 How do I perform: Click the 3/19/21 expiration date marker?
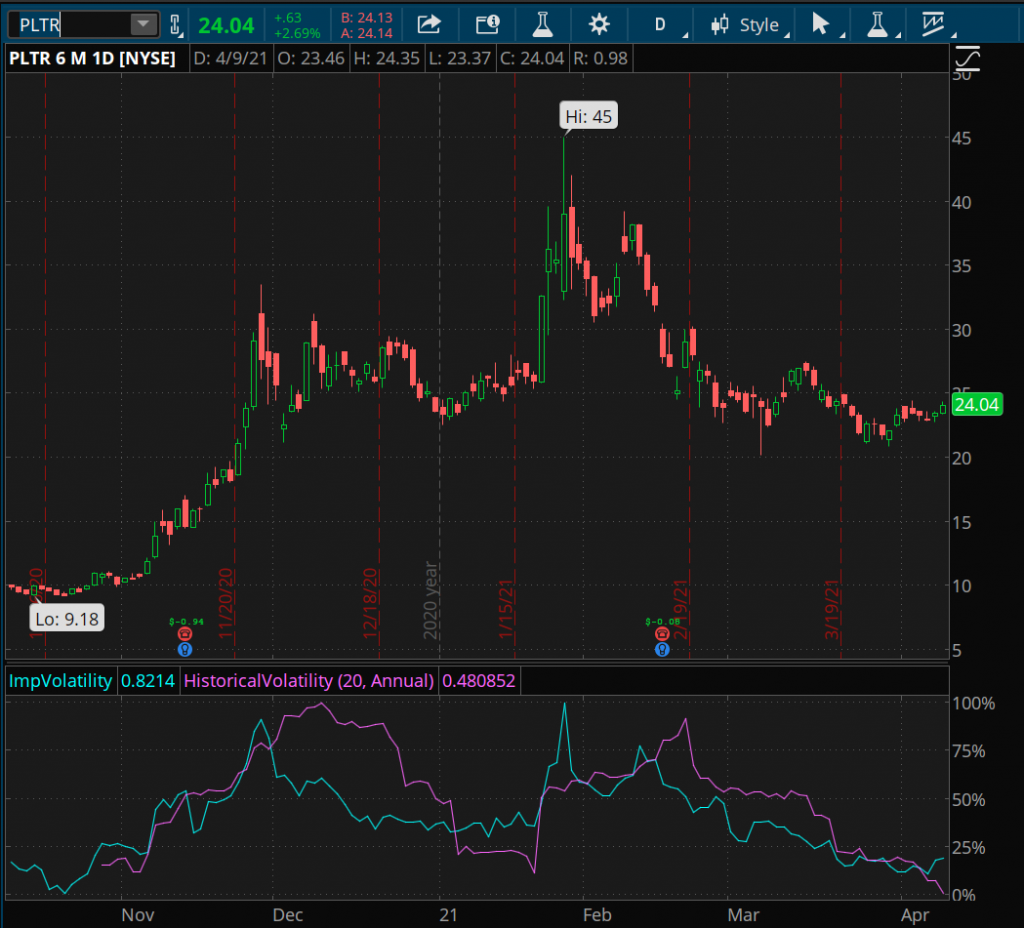coord(832,610)
